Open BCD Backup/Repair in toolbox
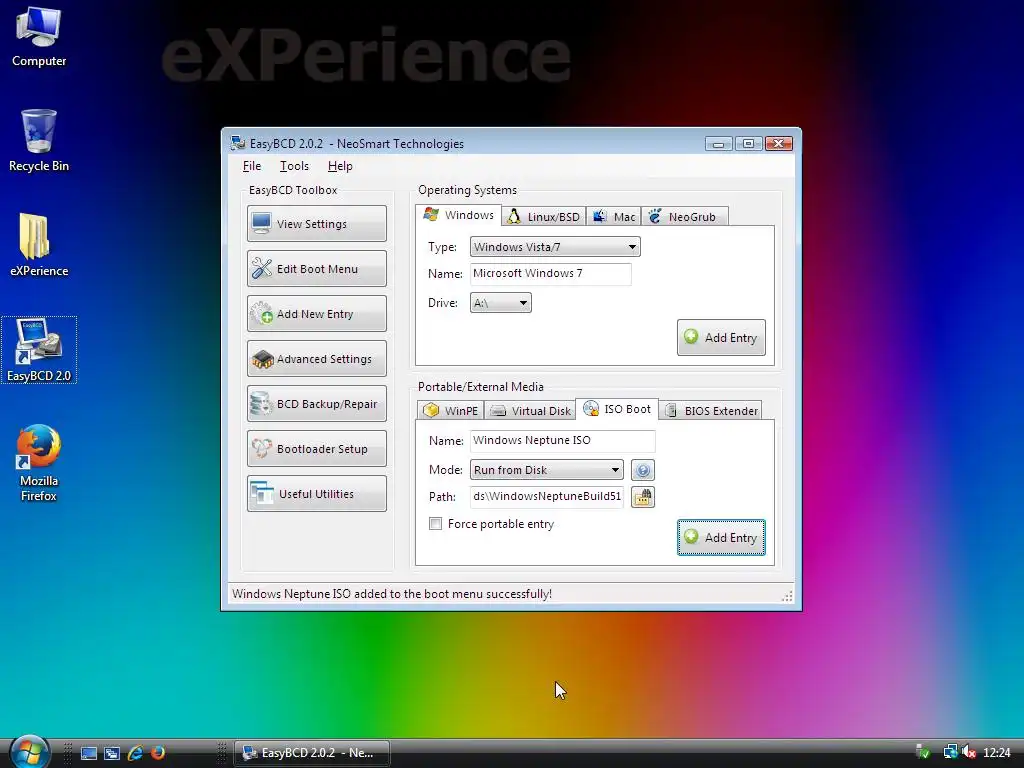Screen dimensions: 1024x768 coord(317,404)
